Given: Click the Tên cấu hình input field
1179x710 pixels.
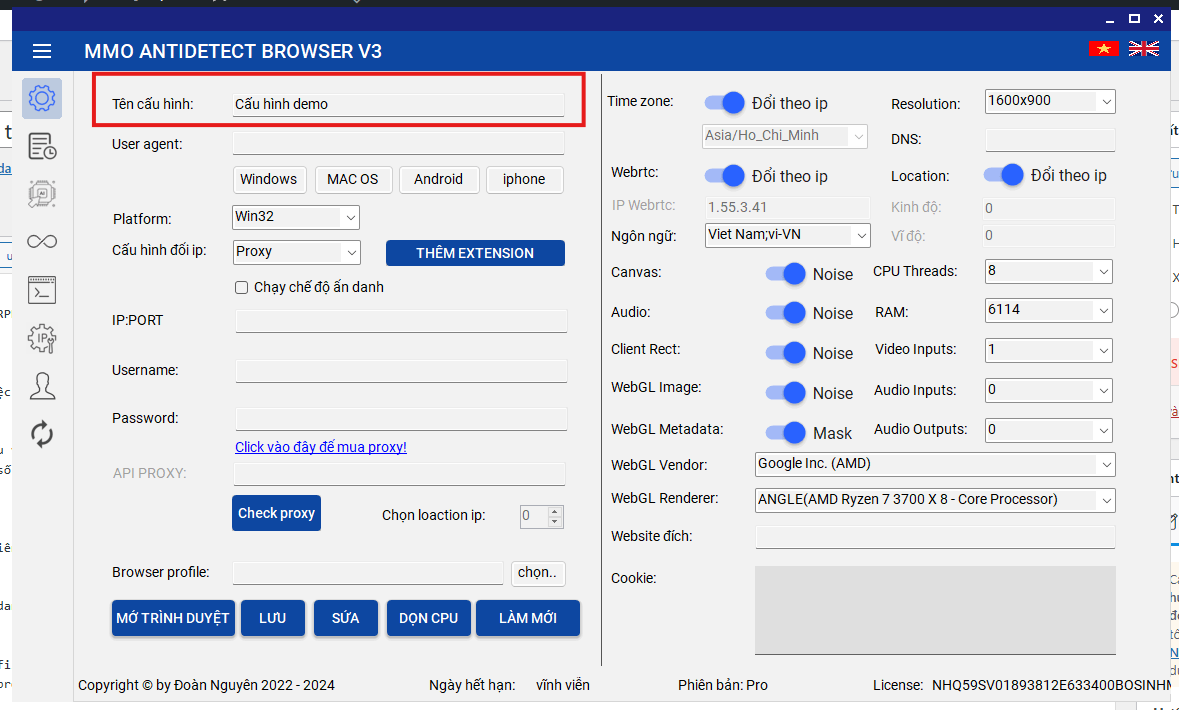Looking at the screenshot, I should point(399,105).
